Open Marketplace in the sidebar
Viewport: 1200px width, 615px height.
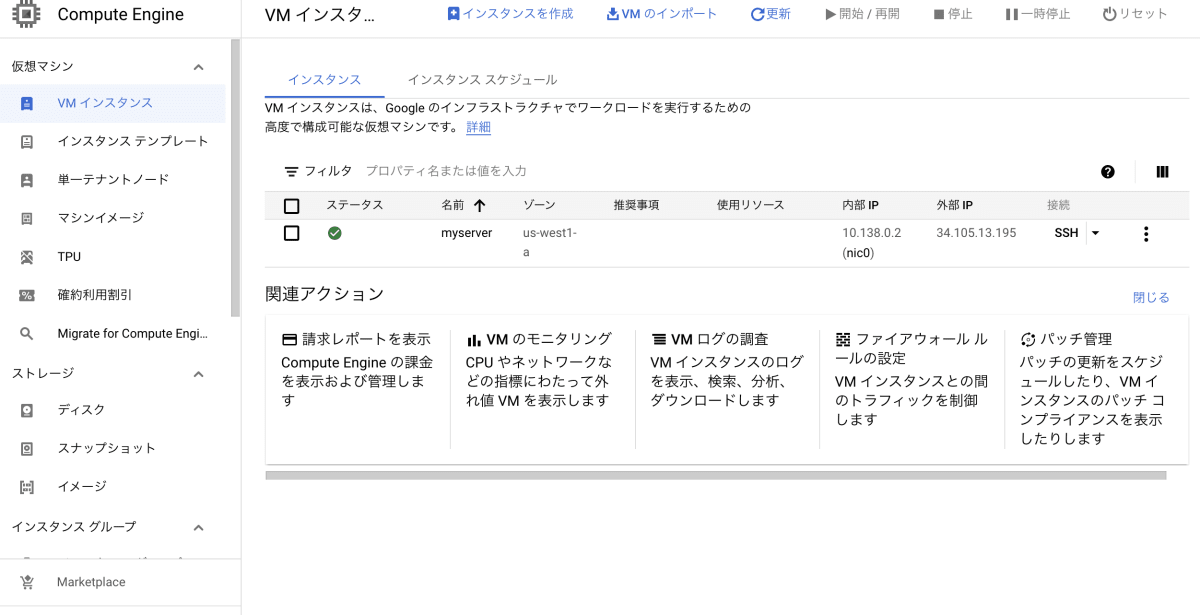[x=91, y=582]
